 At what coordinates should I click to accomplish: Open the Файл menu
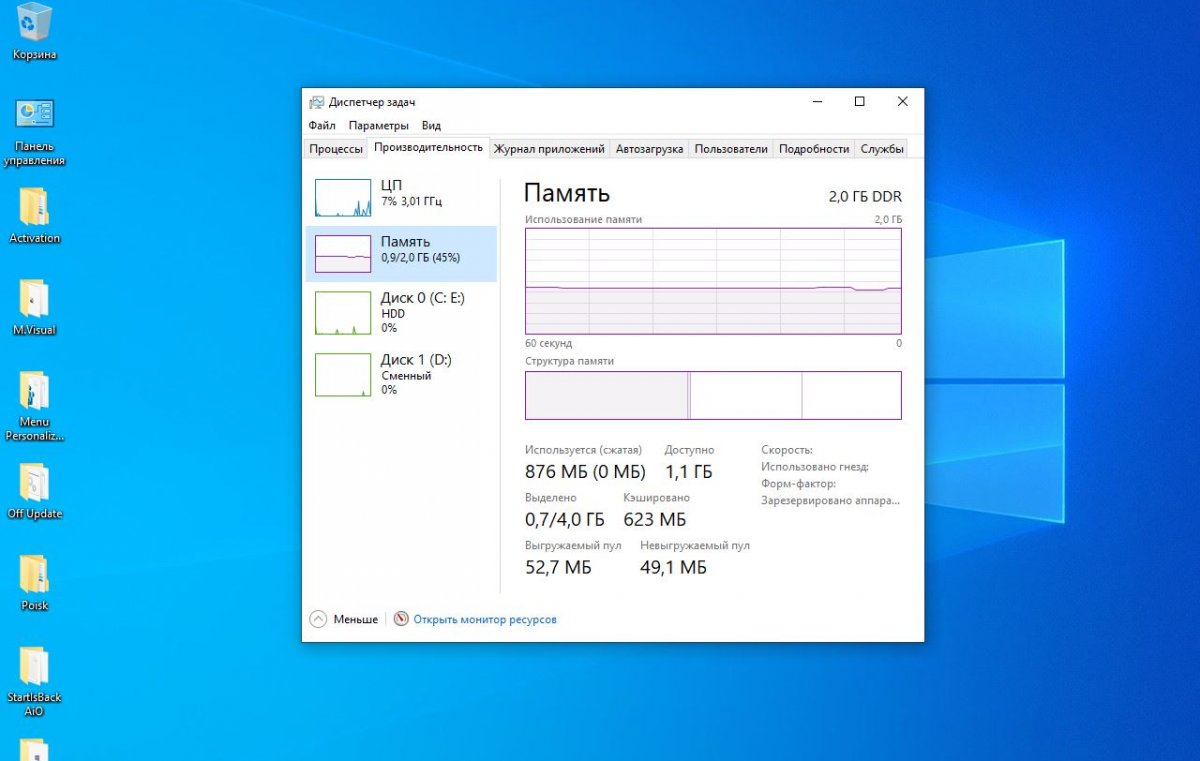pyautogui.click(x=322, y=126)
